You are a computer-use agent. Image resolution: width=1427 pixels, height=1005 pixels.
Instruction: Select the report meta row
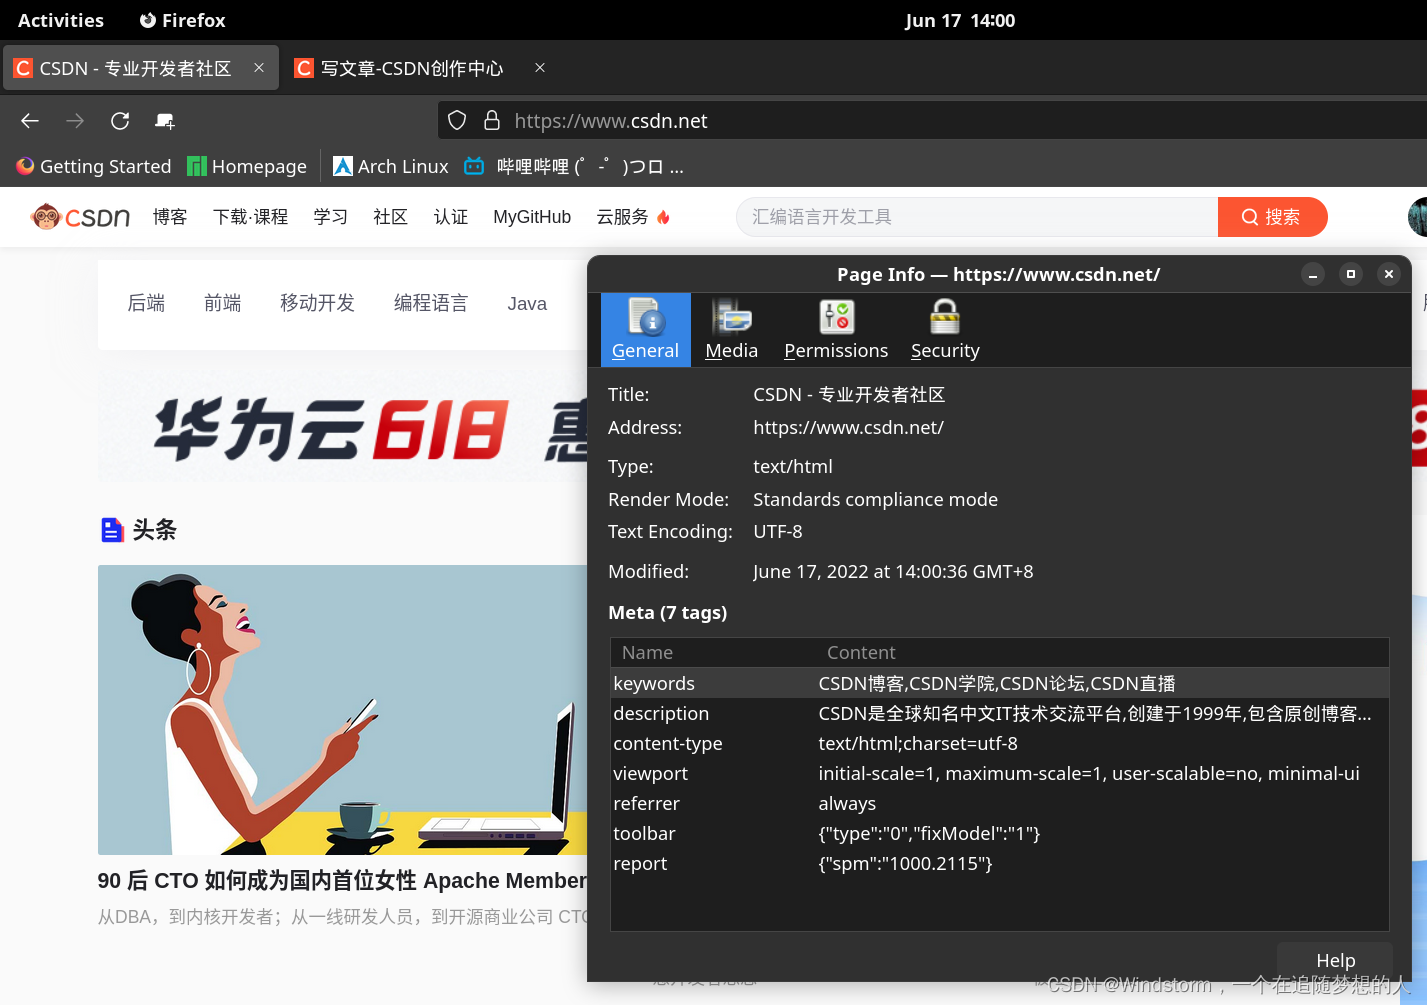999,863
